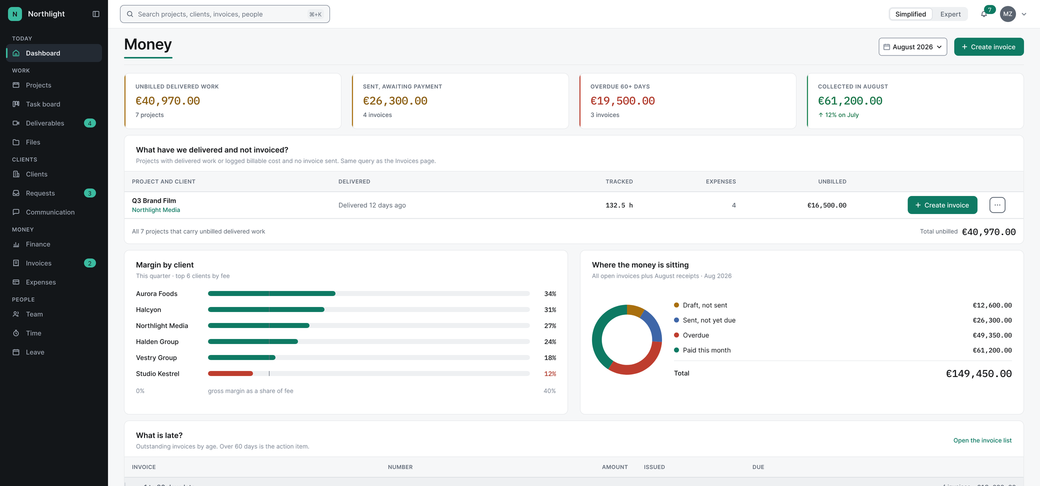Click the Aurora Foods margin bar
Viewport: 1040px width, 486px height.
tap(271, 294)
